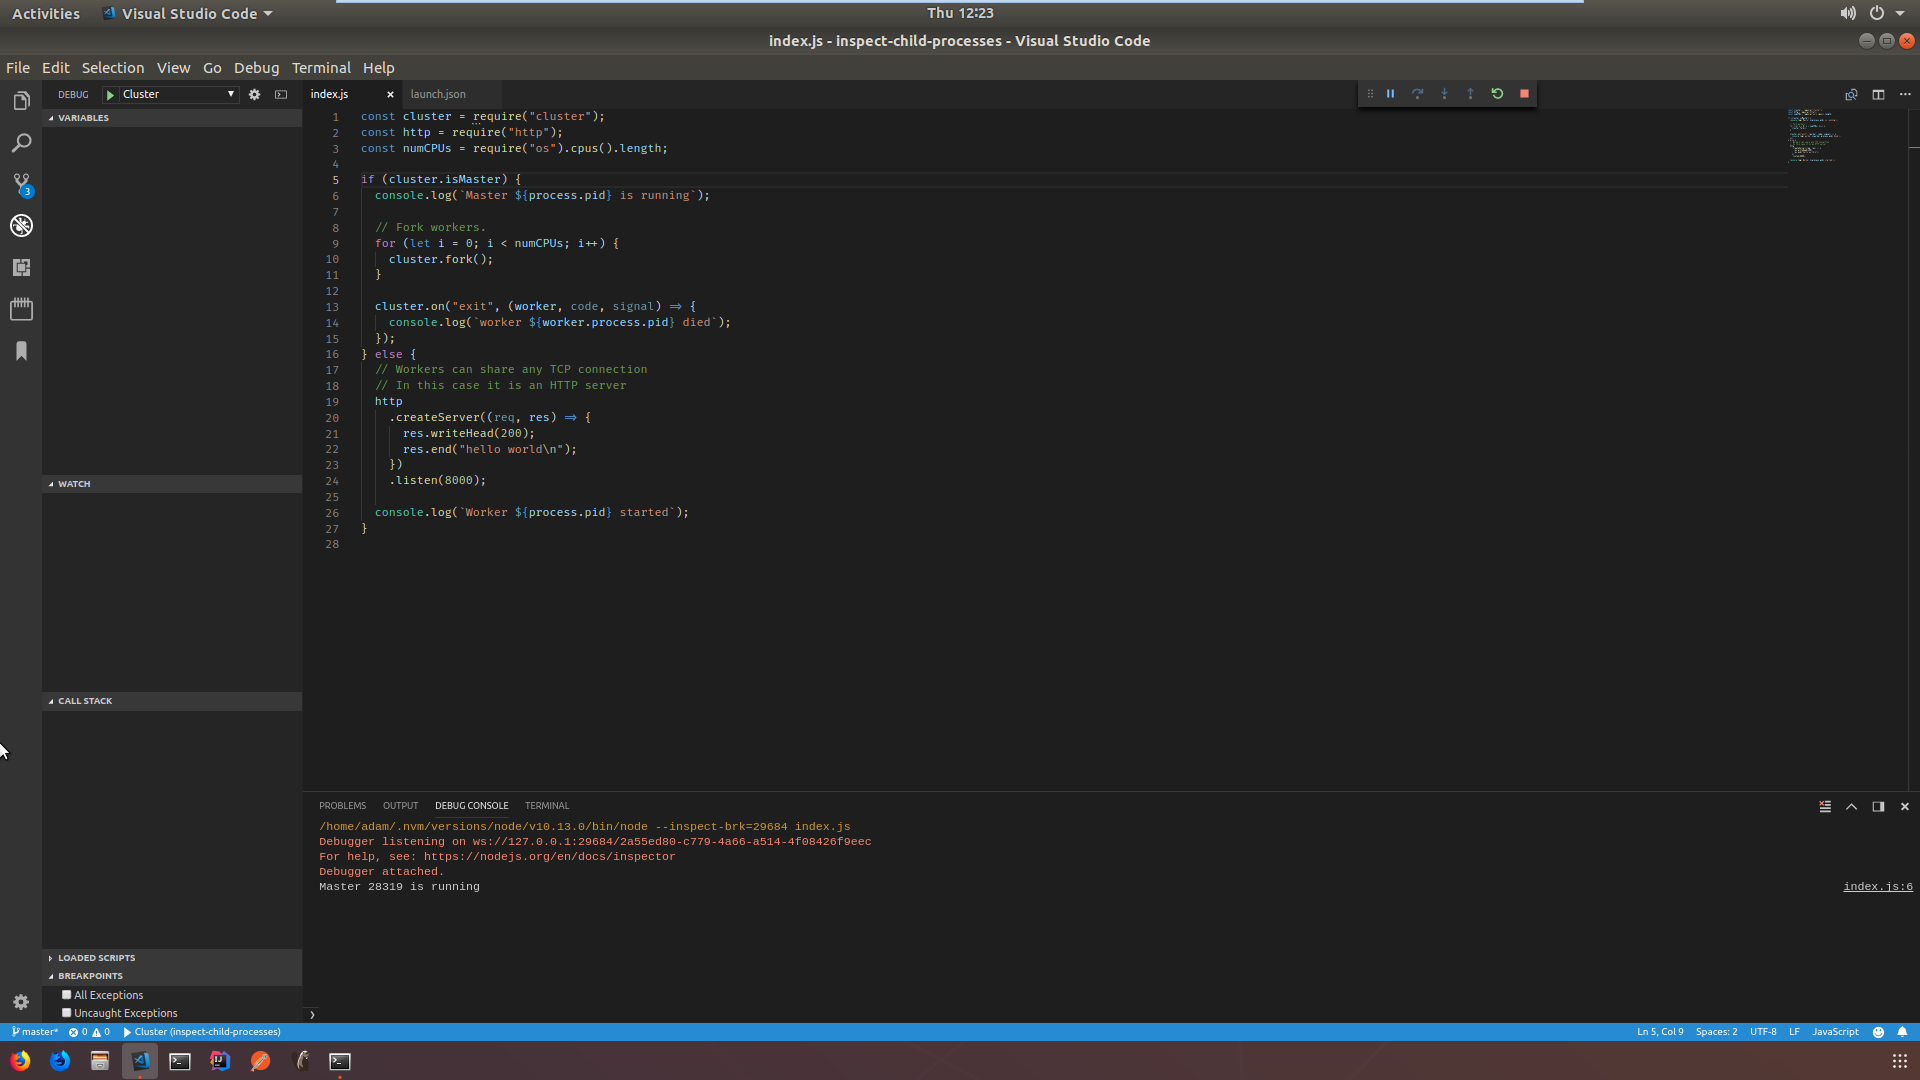Open the Split Editor icon near top right
This screenshot has width=1920, height=1080.
coord(1878,94)
